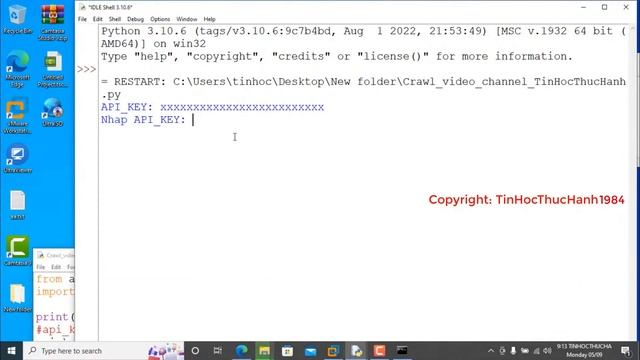Click the IDLE Shell title bar Python icon

[x=82, y=7]
